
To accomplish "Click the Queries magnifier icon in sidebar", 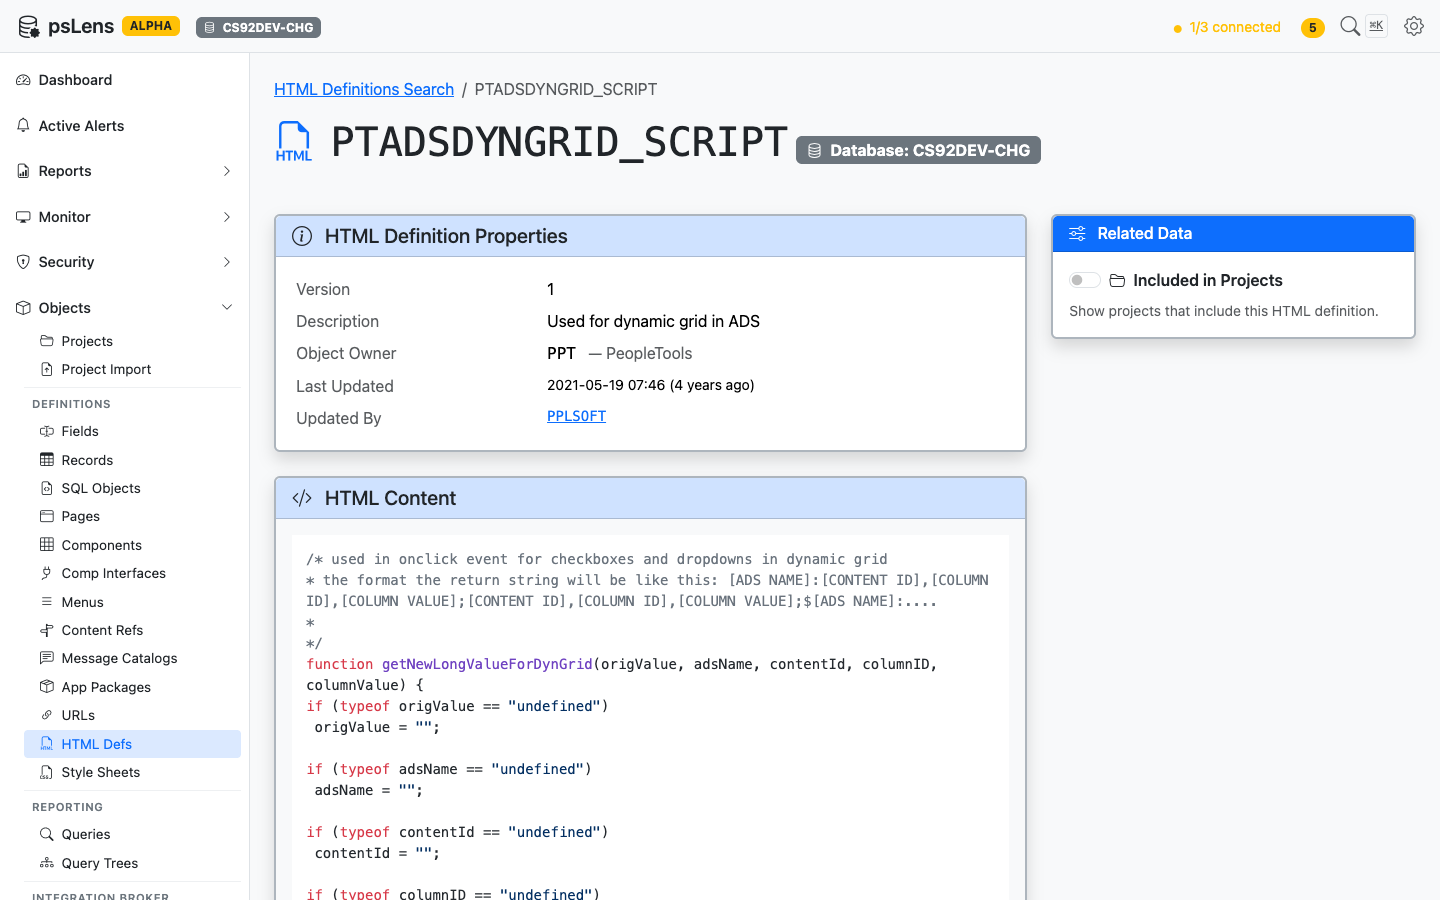I will tap(46, 834).
